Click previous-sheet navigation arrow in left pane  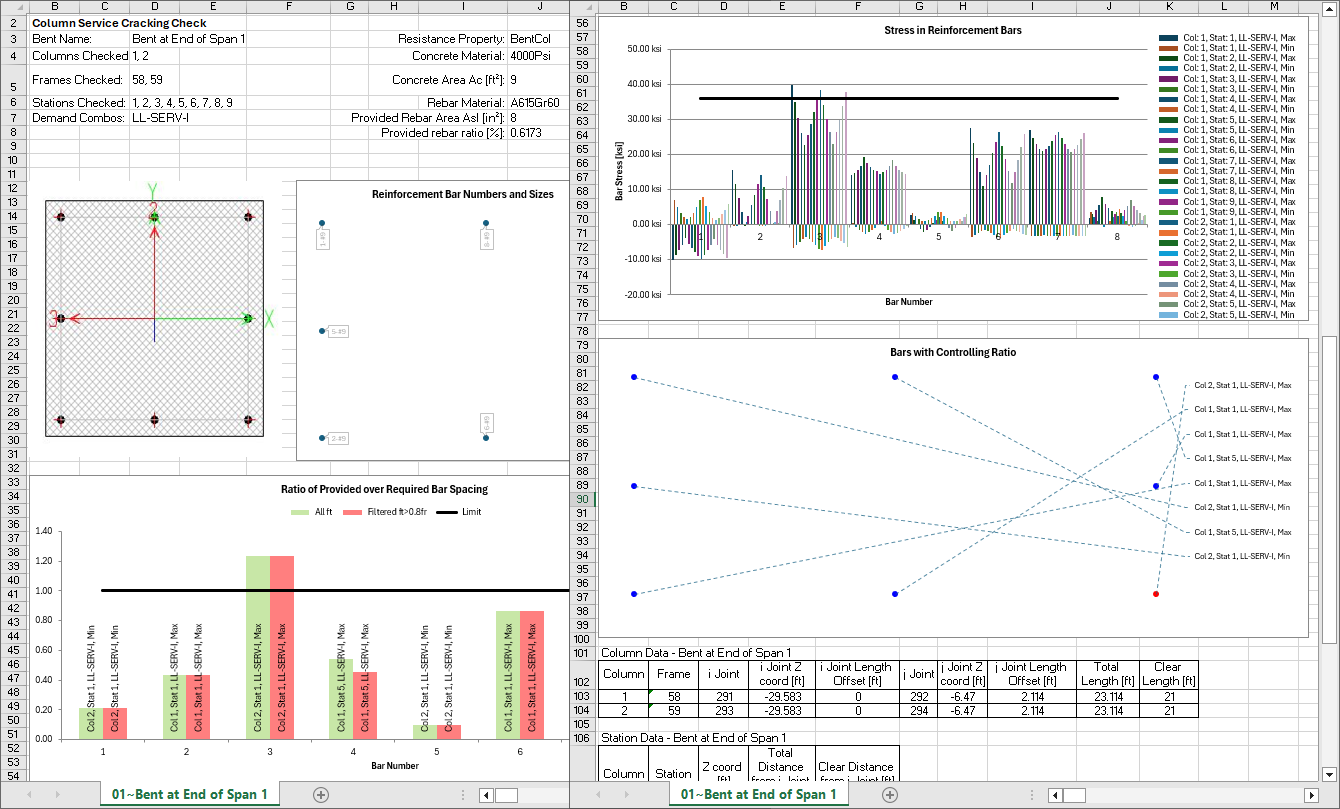(29, 794)
